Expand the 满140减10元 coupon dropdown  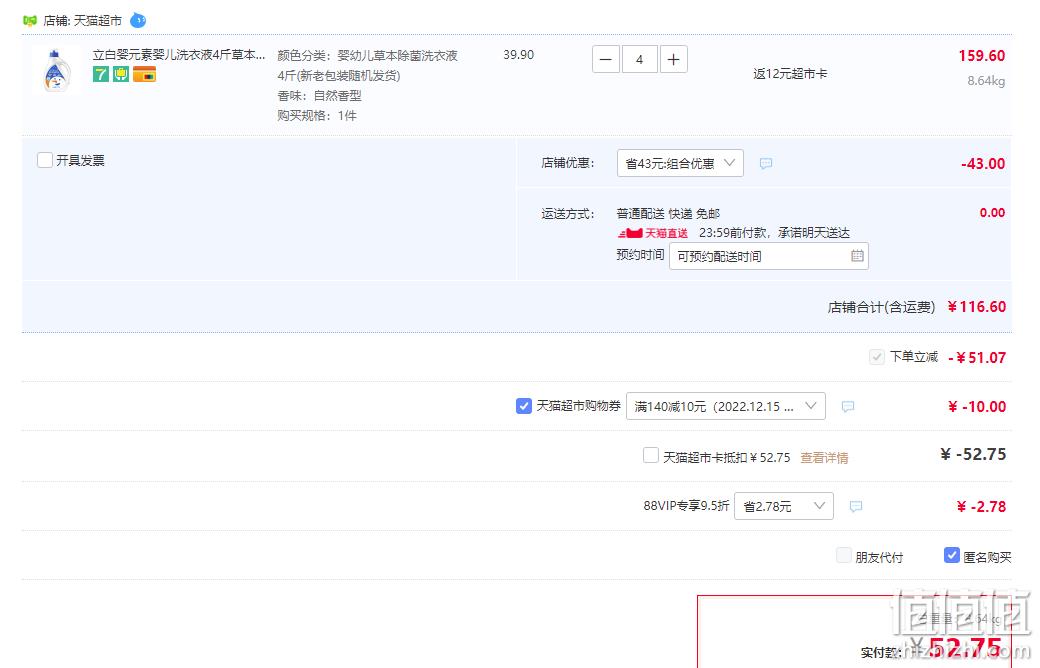[726, 406]
